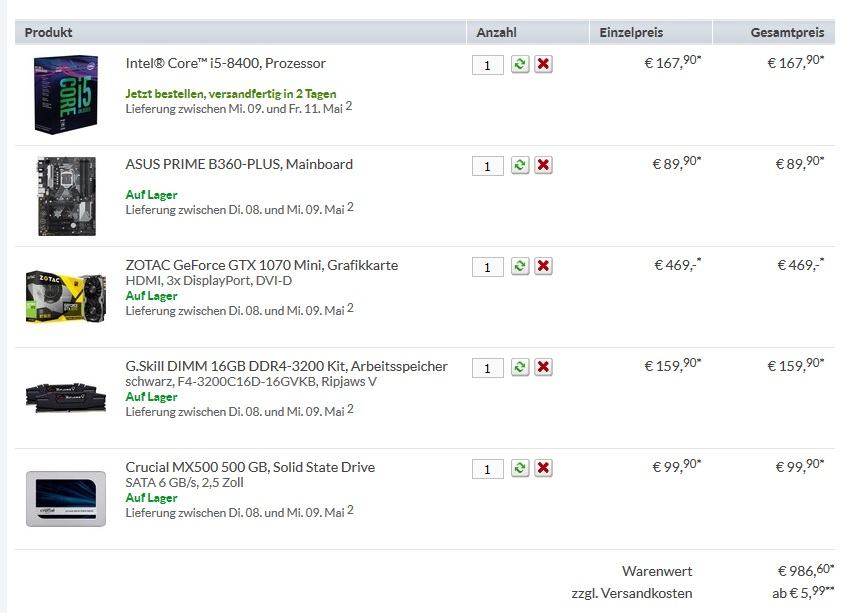
Task: Click Crucial MX500 SSD product image
Action: coord(66,498)
